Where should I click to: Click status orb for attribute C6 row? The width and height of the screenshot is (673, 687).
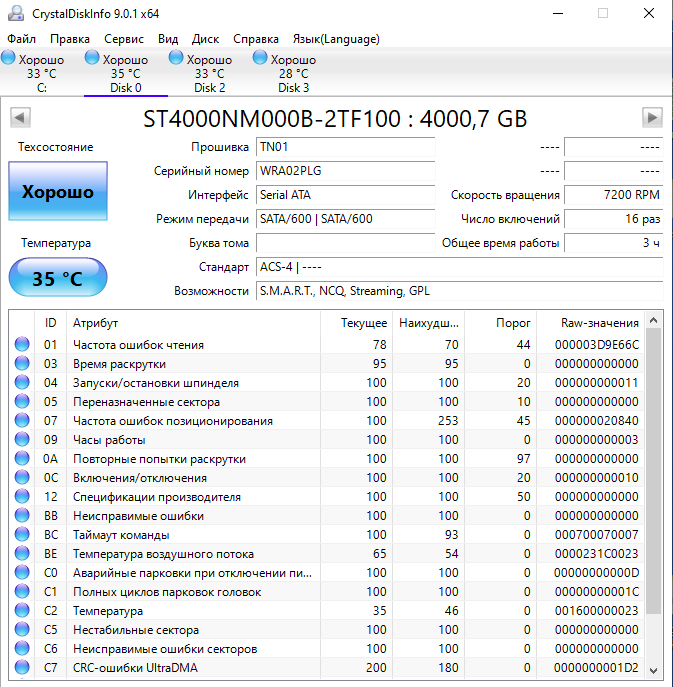click(x=22, y=648)
